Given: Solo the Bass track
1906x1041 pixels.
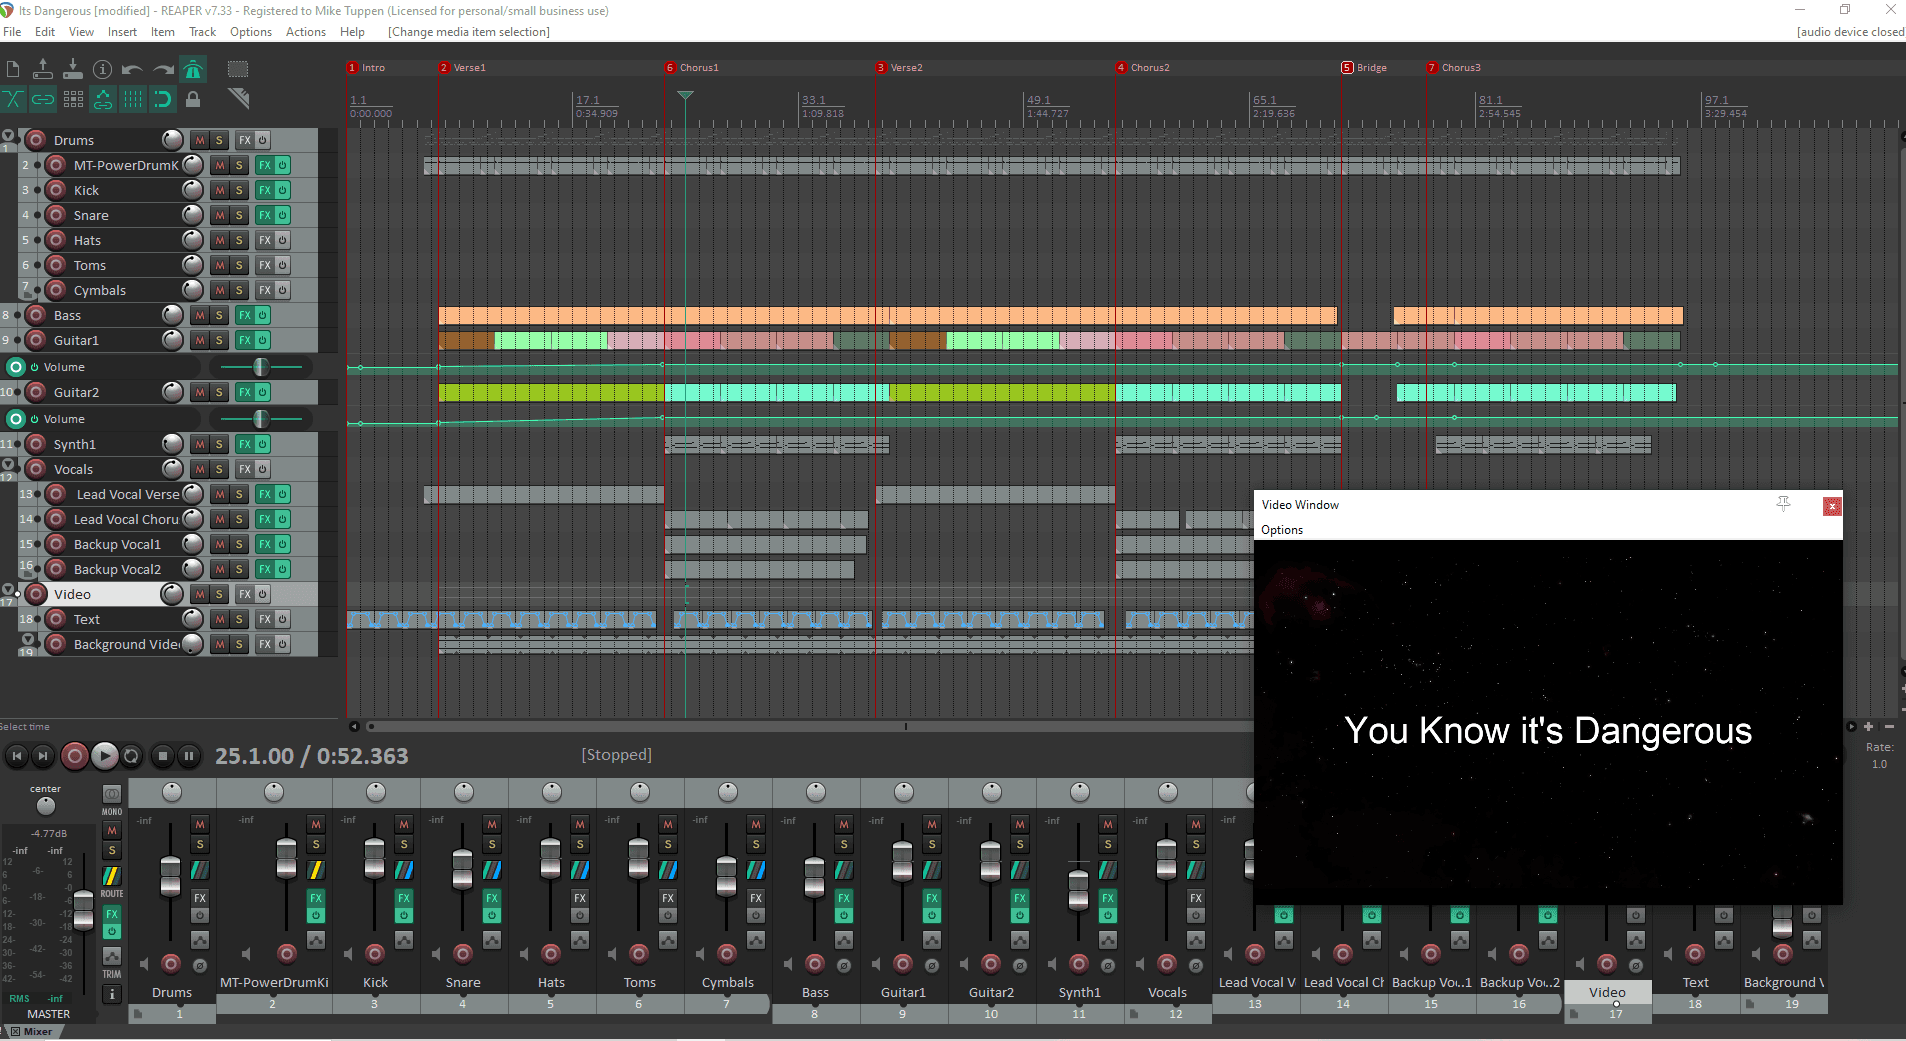Looking at the screenshot, I should tap(219, 315).
